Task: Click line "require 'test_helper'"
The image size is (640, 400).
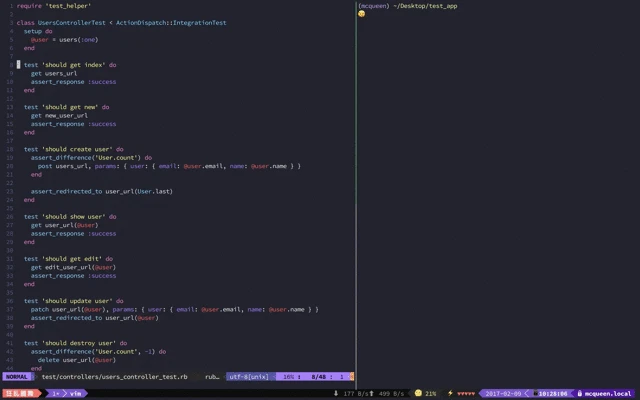Action: (x=54, y=6)
